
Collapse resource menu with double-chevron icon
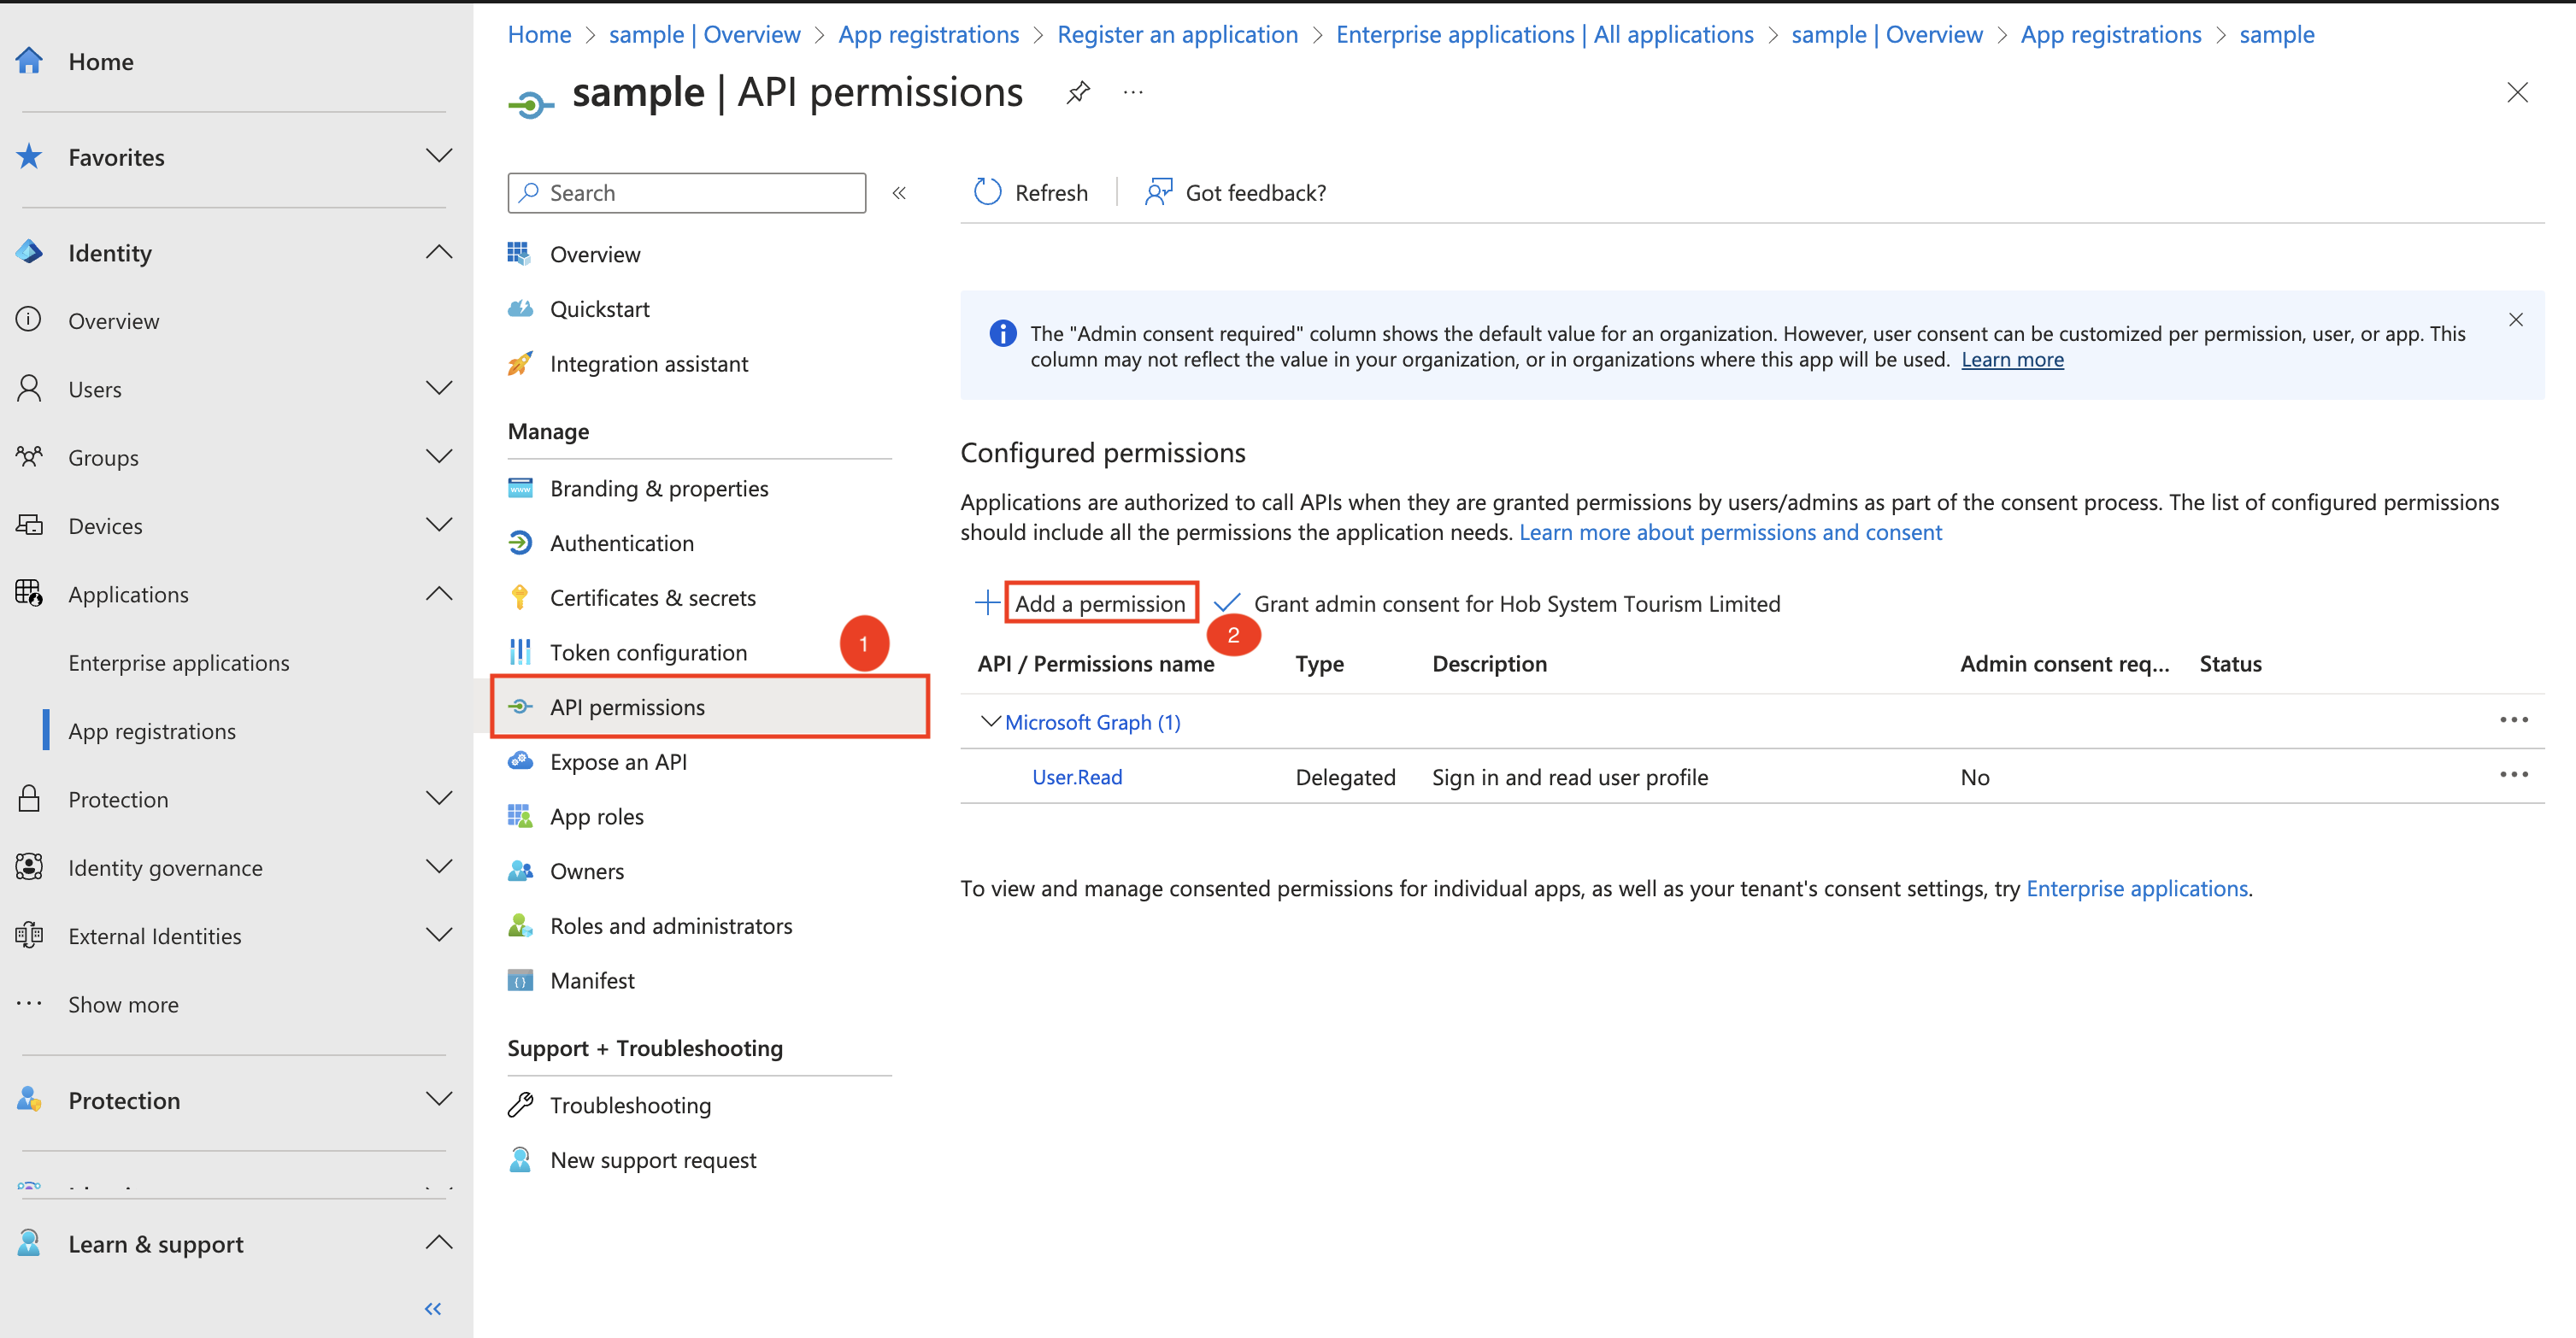coord(899,193)
